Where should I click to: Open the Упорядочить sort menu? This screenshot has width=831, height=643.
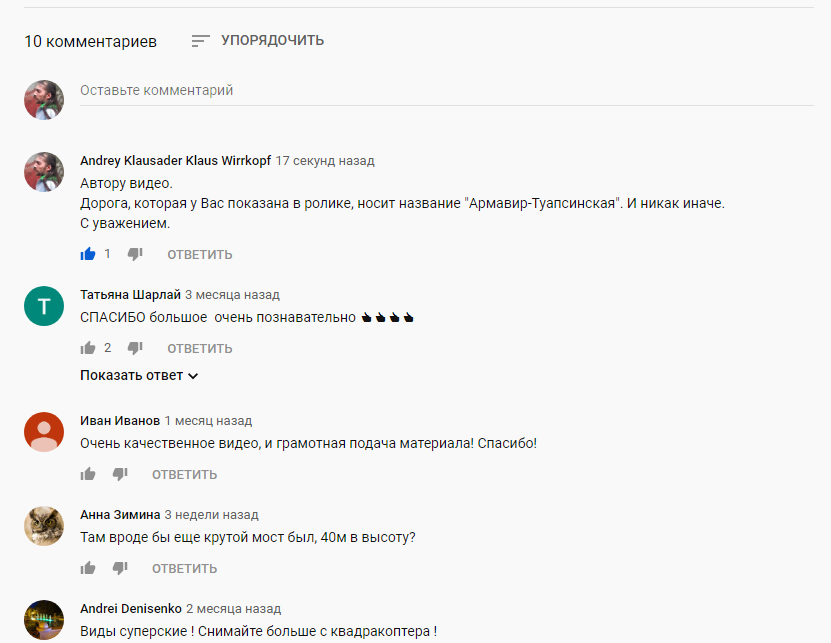point(258,40)
